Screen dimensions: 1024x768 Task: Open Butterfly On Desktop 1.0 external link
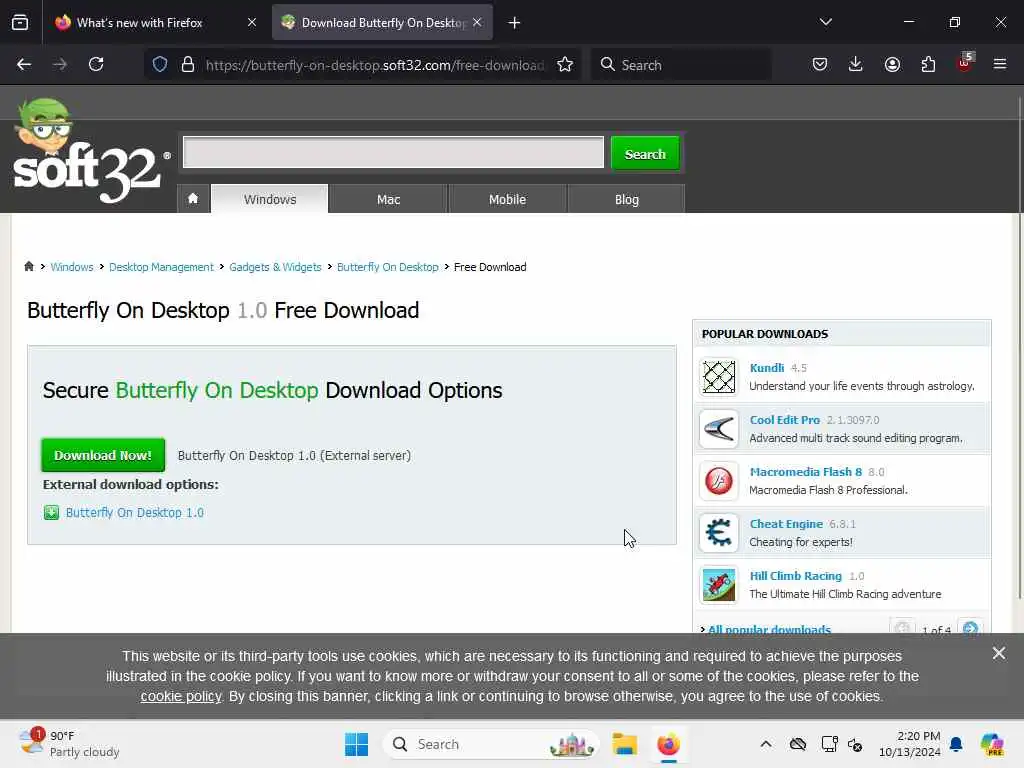[x=135, y=513]
